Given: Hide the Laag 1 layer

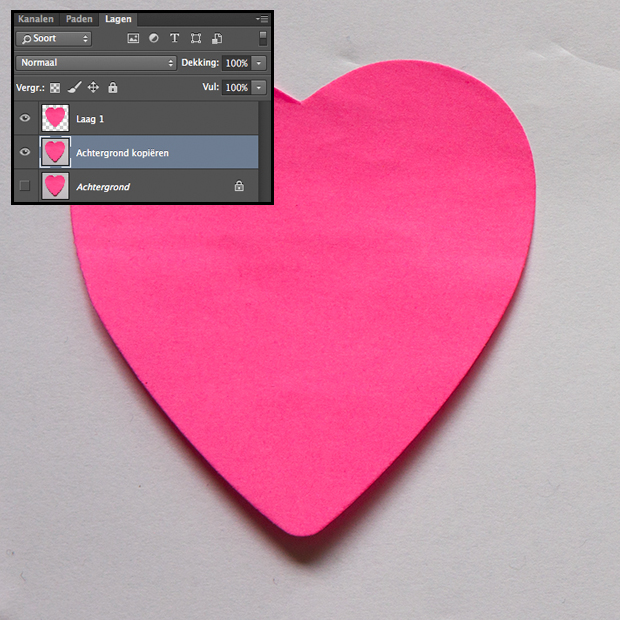Looking at the screenshot, I should (25, 118).
